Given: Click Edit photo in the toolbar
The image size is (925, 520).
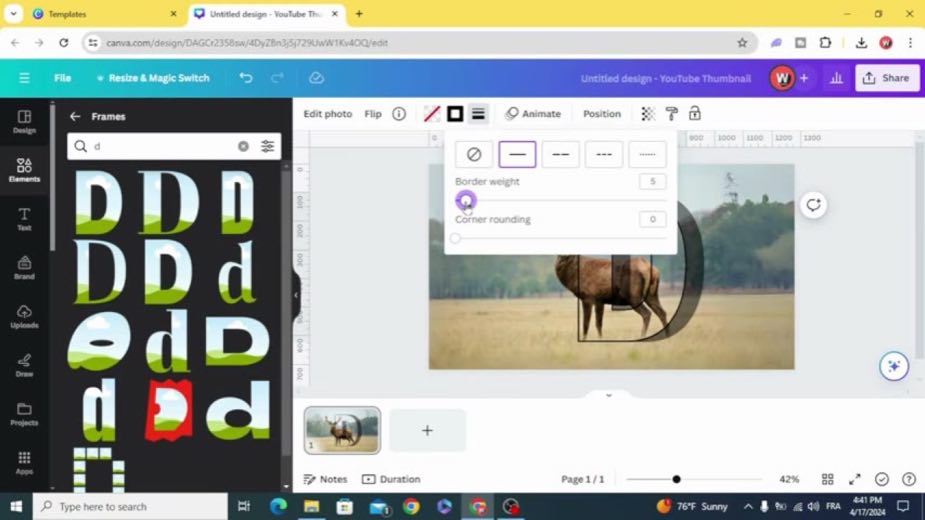Looking at the screenshot, I should (x=327, y=113).
